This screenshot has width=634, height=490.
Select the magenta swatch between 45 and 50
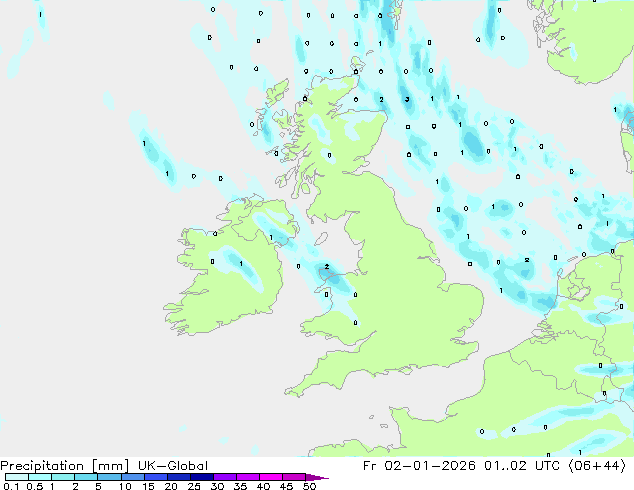pyautogui.click(x=294, y=477)
